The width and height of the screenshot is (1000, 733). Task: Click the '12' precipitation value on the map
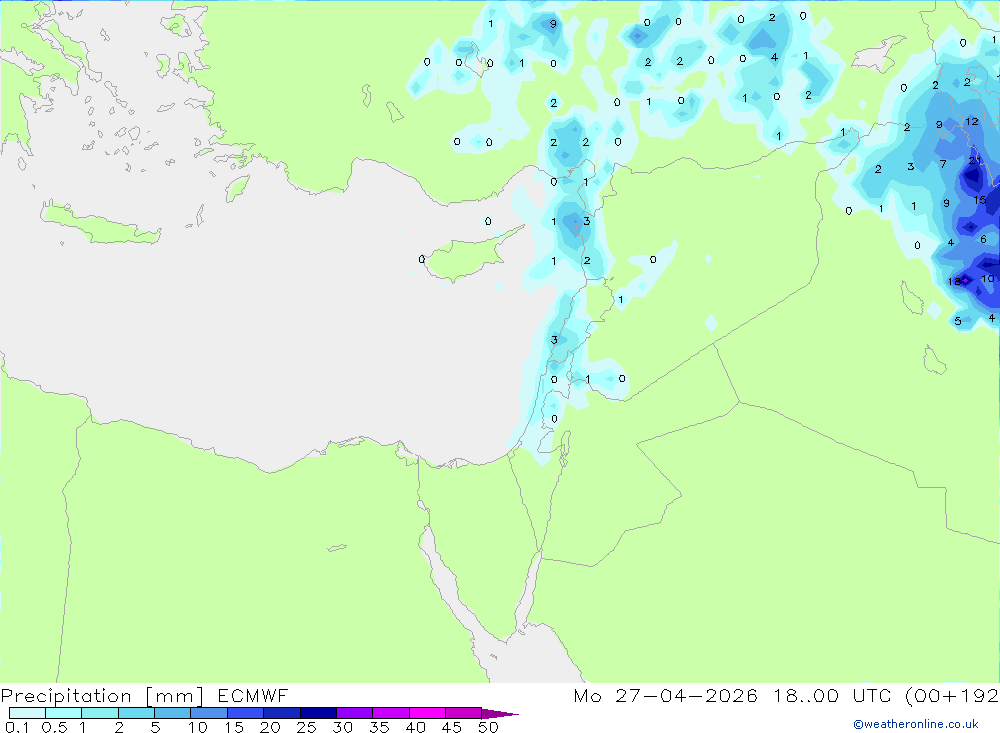tap(972, 121)
